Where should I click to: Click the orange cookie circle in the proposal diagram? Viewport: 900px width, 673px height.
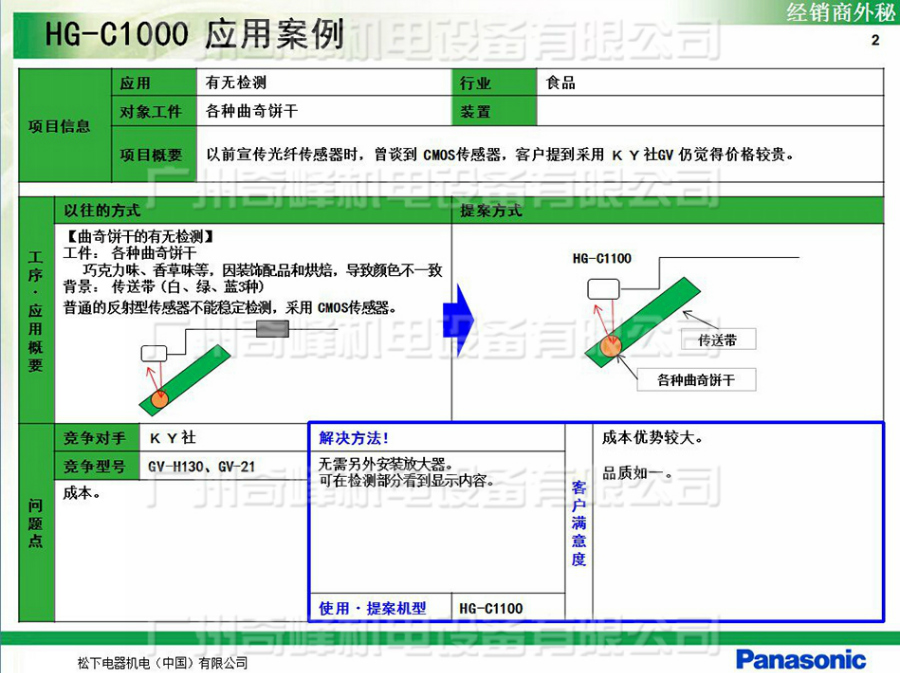[x=611, y=345]
